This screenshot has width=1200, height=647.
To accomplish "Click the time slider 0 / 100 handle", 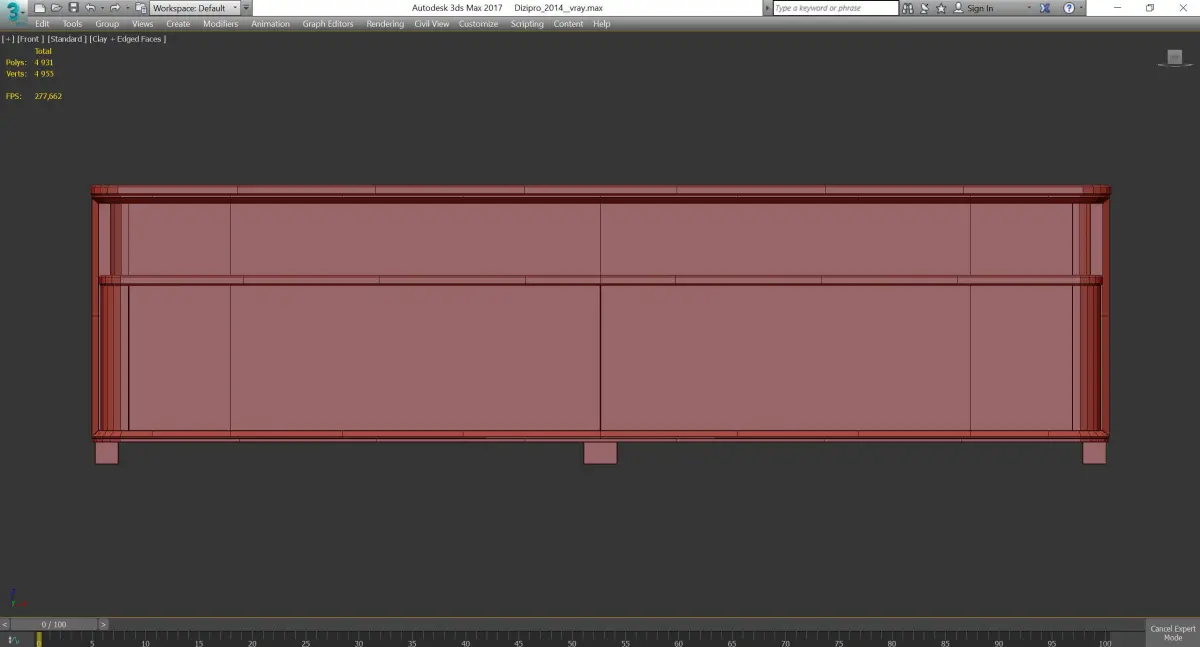I will pos(54,624).
